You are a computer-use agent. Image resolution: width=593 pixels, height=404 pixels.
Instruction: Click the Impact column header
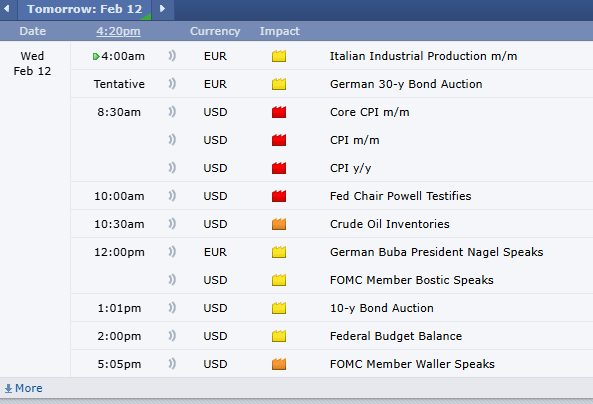click(279, 31)
